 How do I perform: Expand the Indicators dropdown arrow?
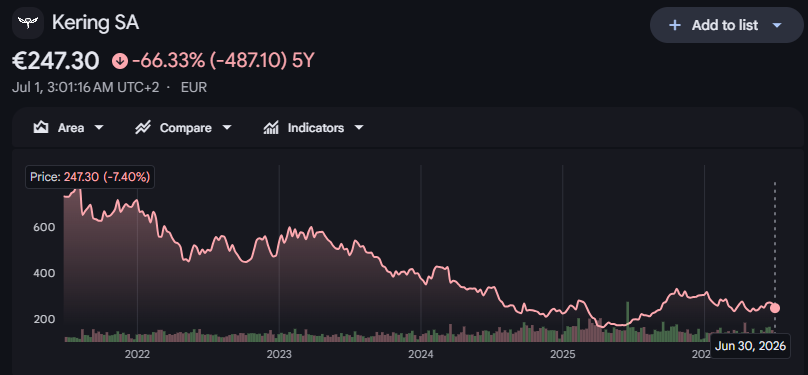click(359, 128)
